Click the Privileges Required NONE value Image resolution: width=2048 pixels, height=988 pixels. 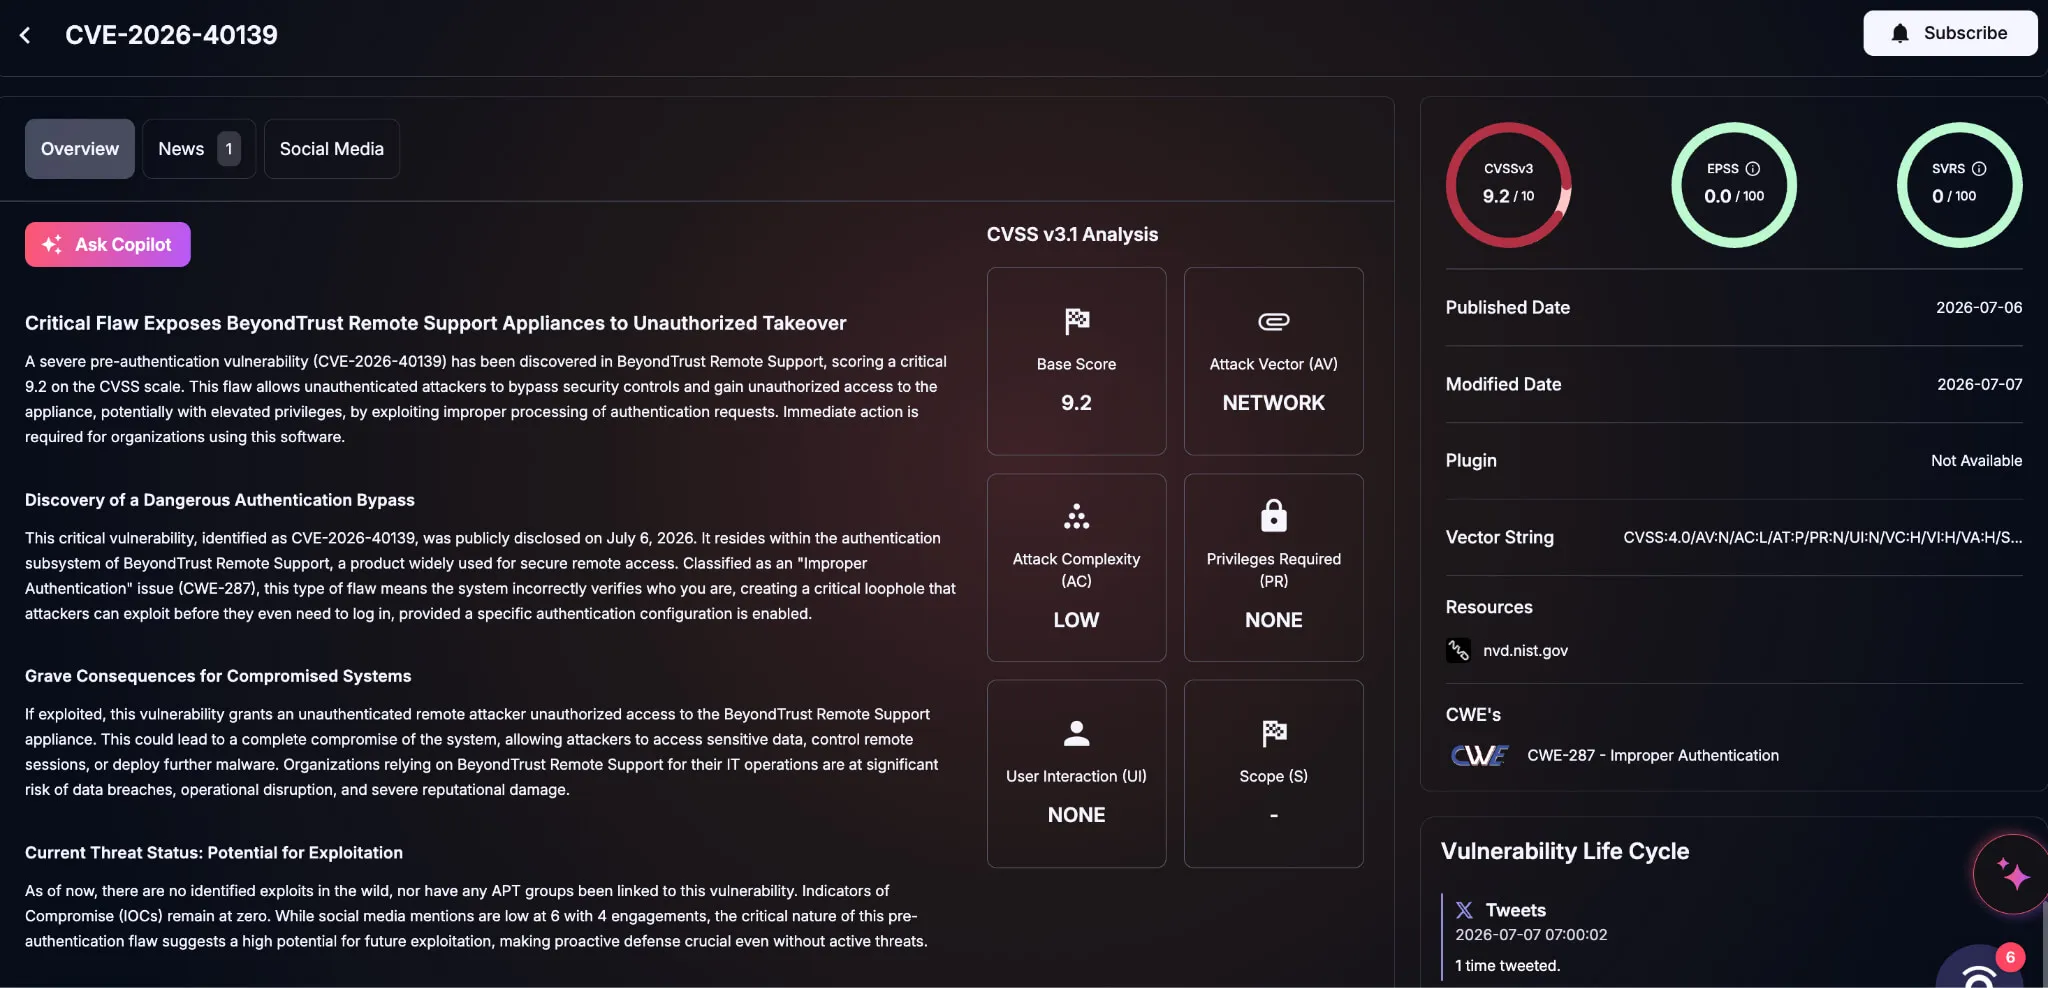click(x=1273, y=620)
